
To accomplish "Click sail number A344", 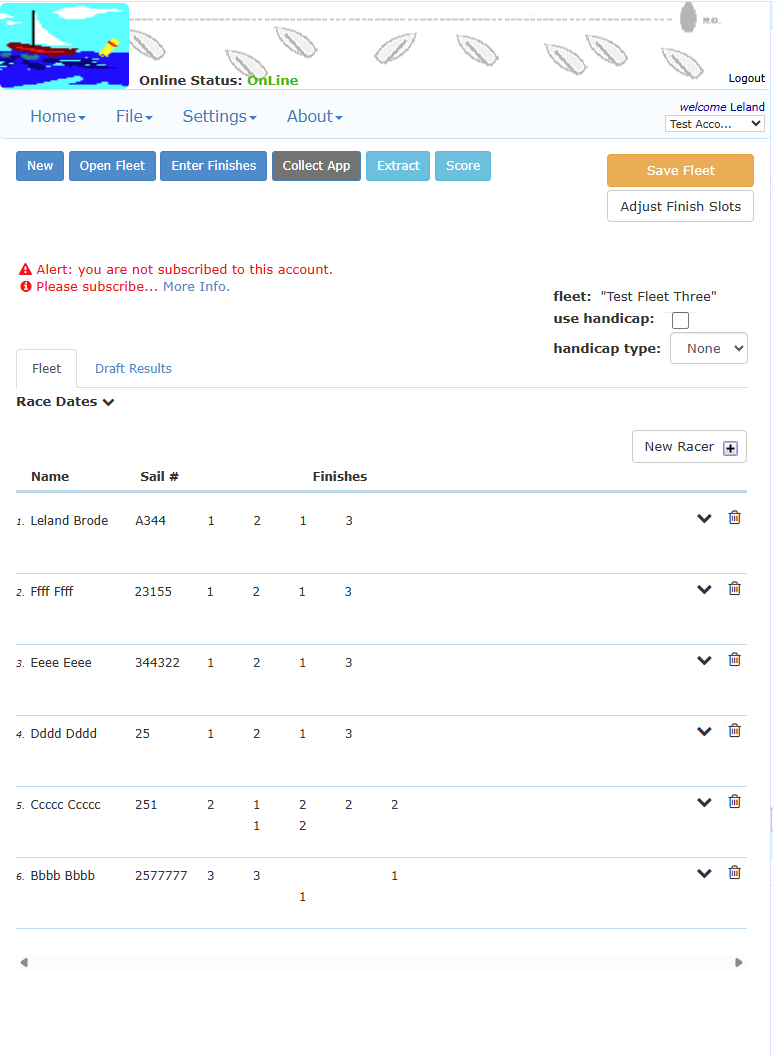I will click(150, 520).
